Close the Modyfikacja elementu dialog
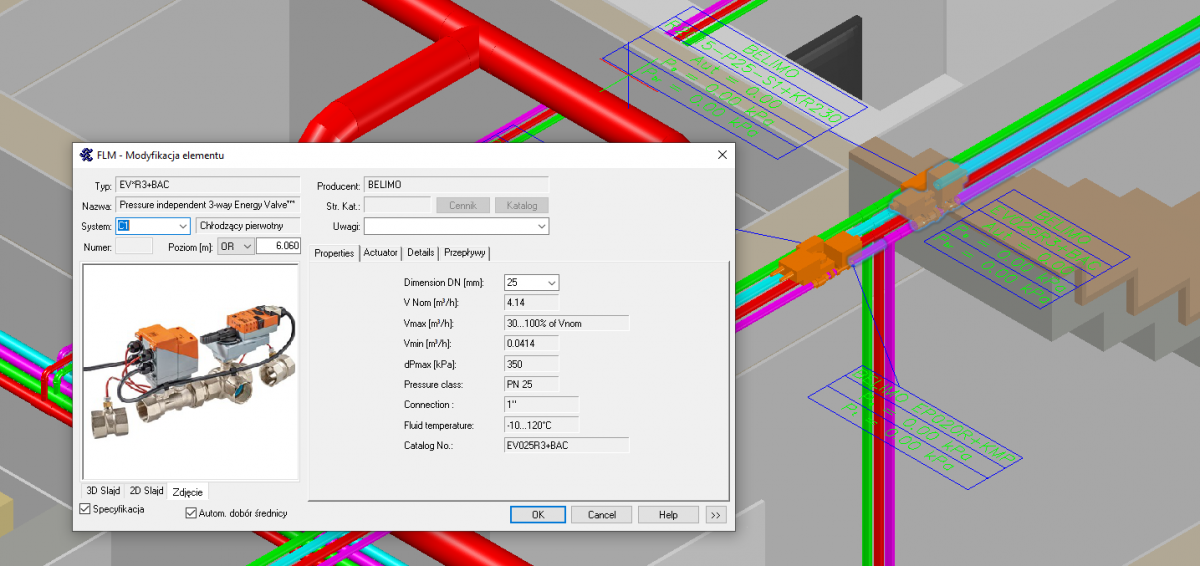The height and width of the screenshot is (566, 1200). 721,154
